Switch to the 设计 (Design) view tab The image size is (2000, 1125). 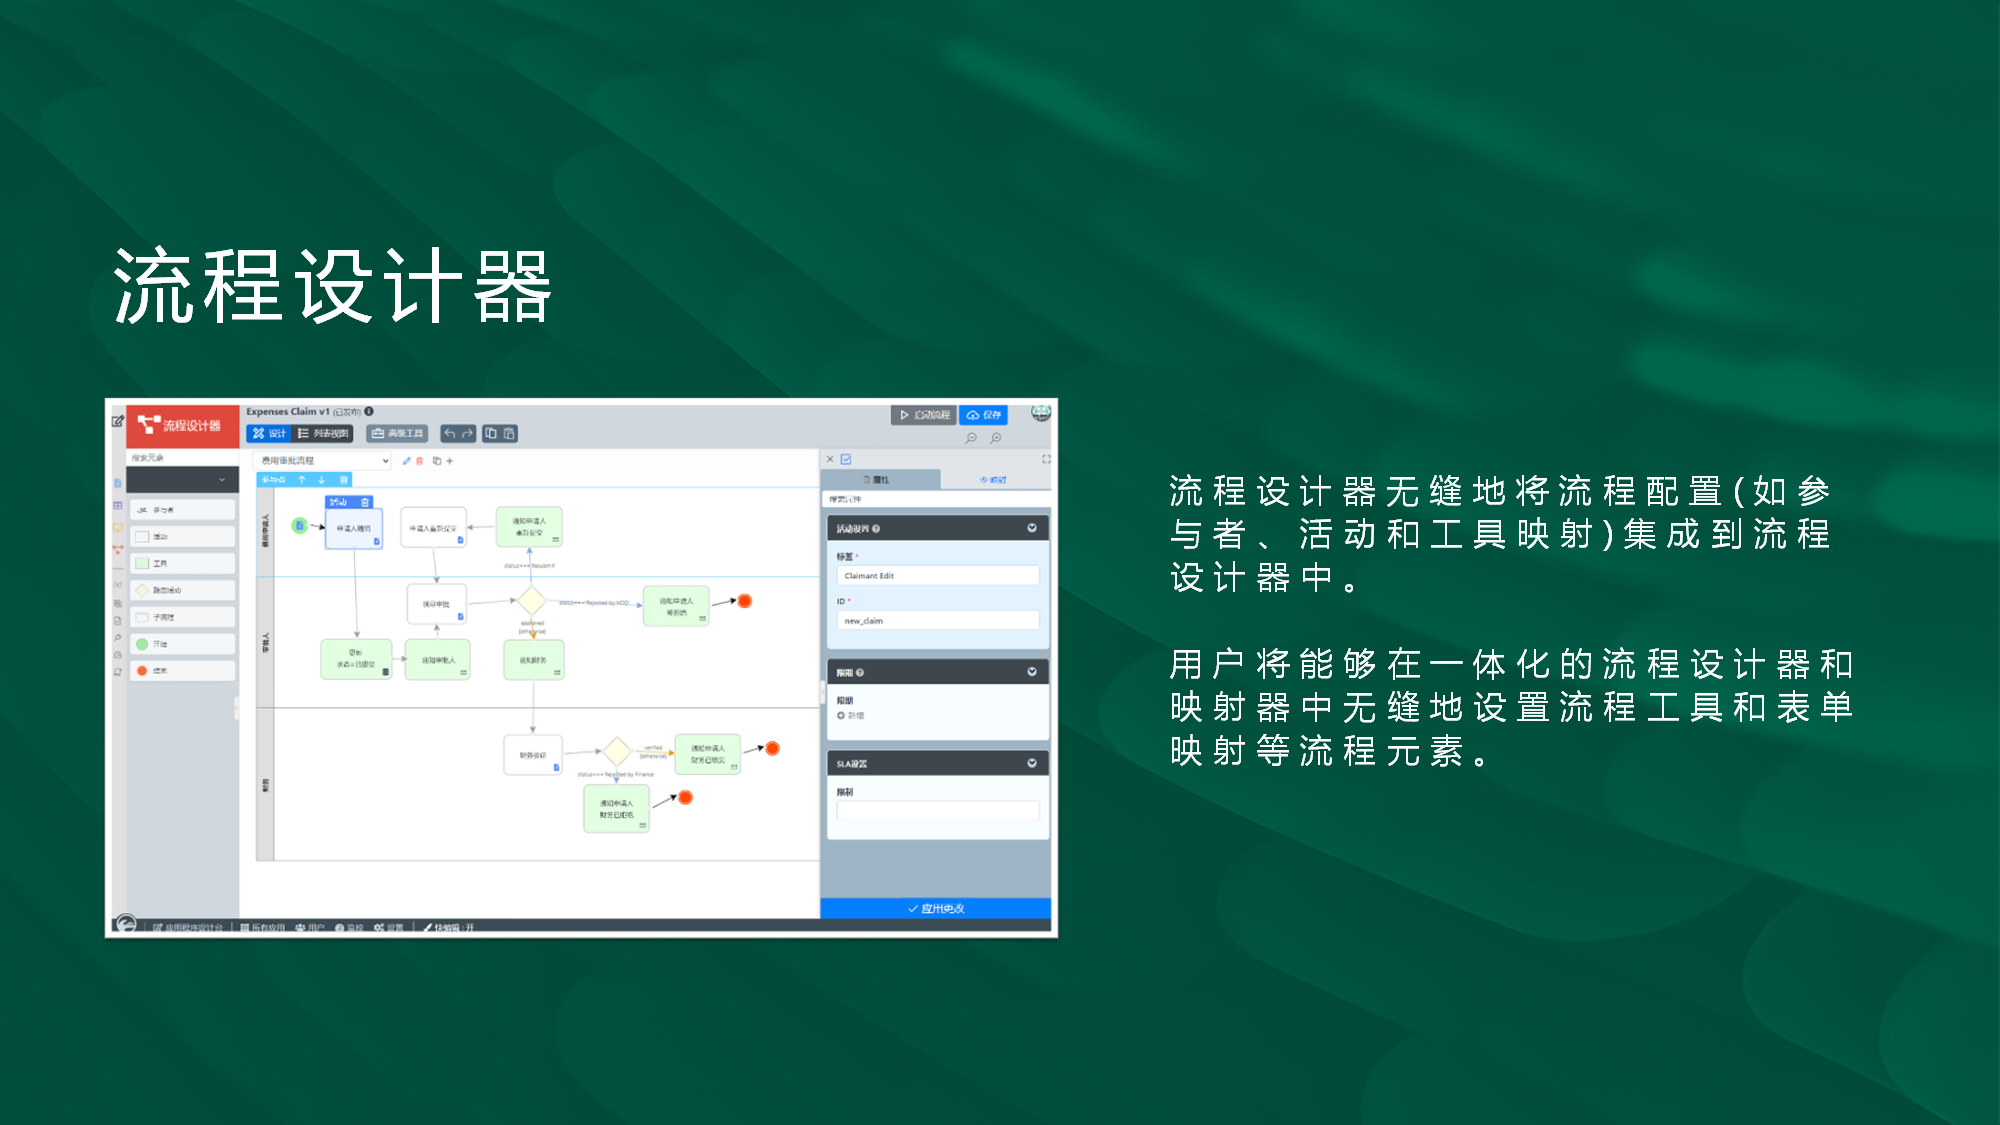click(269, 433)
